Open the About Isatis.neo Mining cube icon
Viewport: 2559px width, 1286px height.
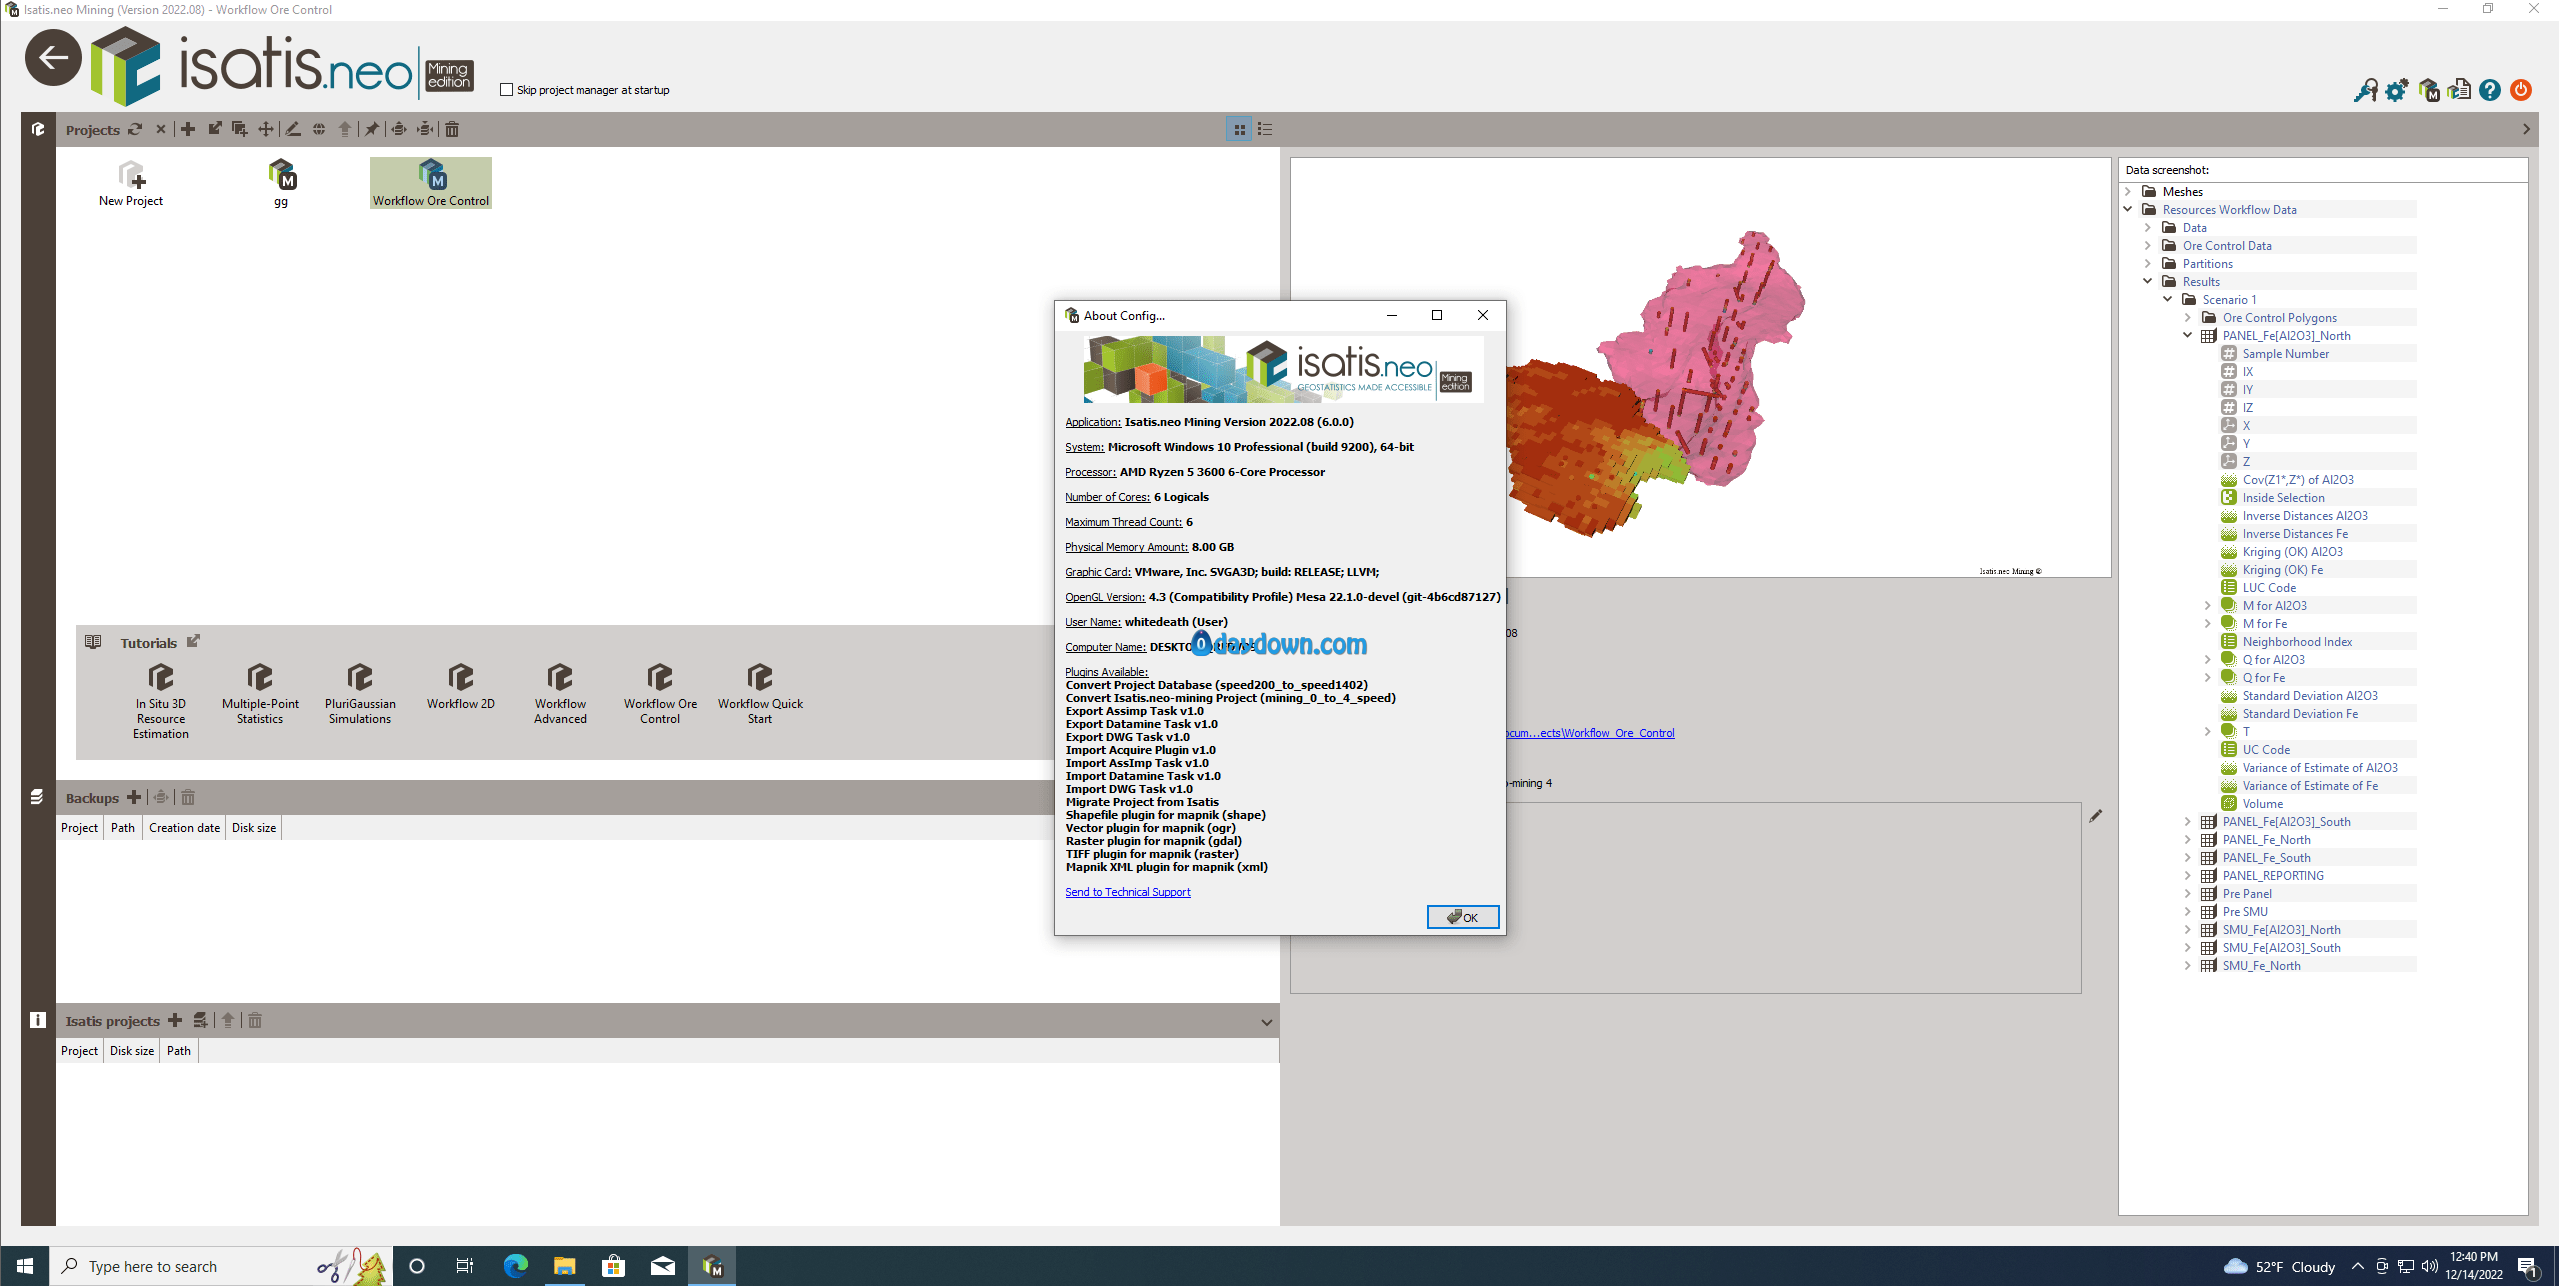pos(2429,91)
